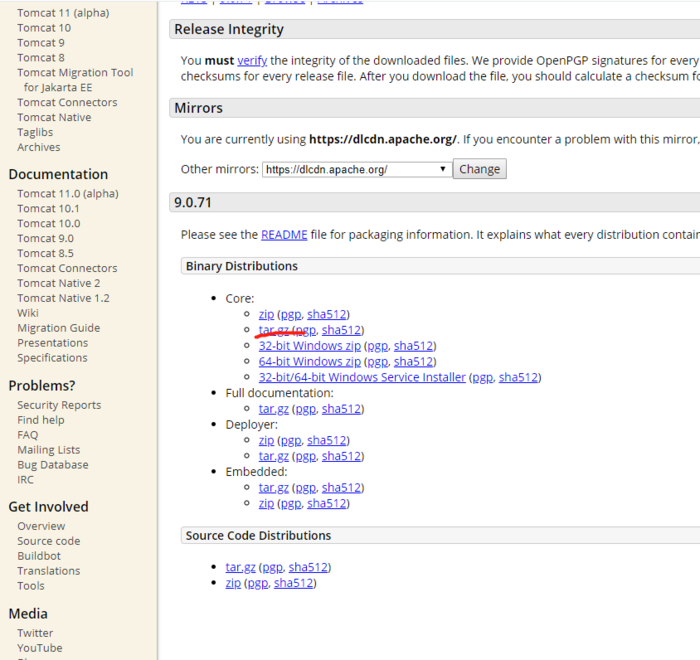Download the Deployer tar.gz

click(x=273, y=456)
